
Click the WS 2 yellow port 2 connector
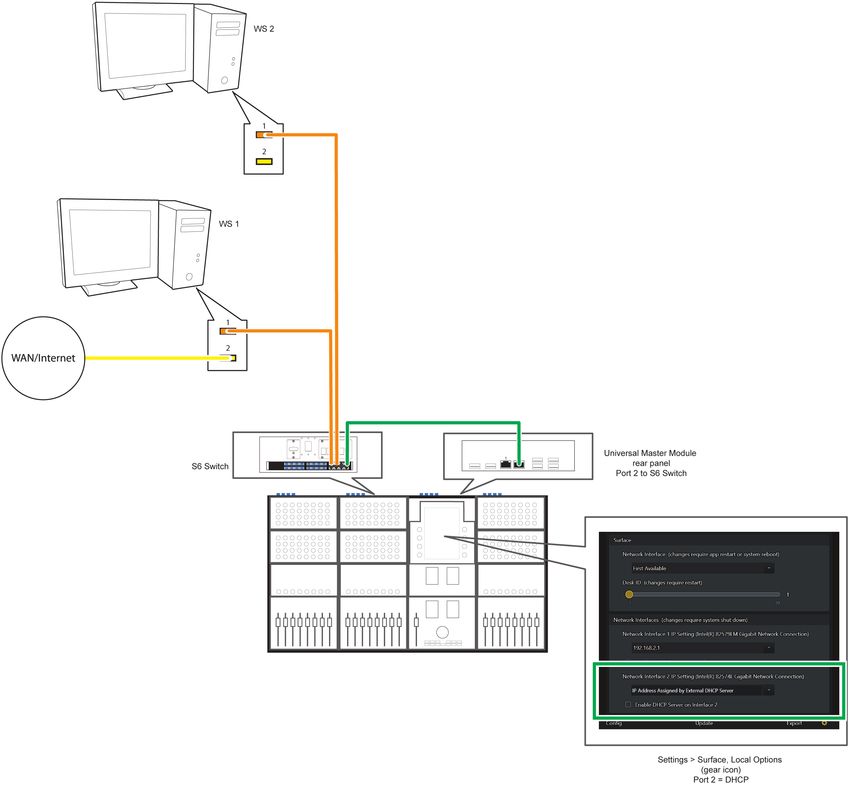[x=264, y=161]
